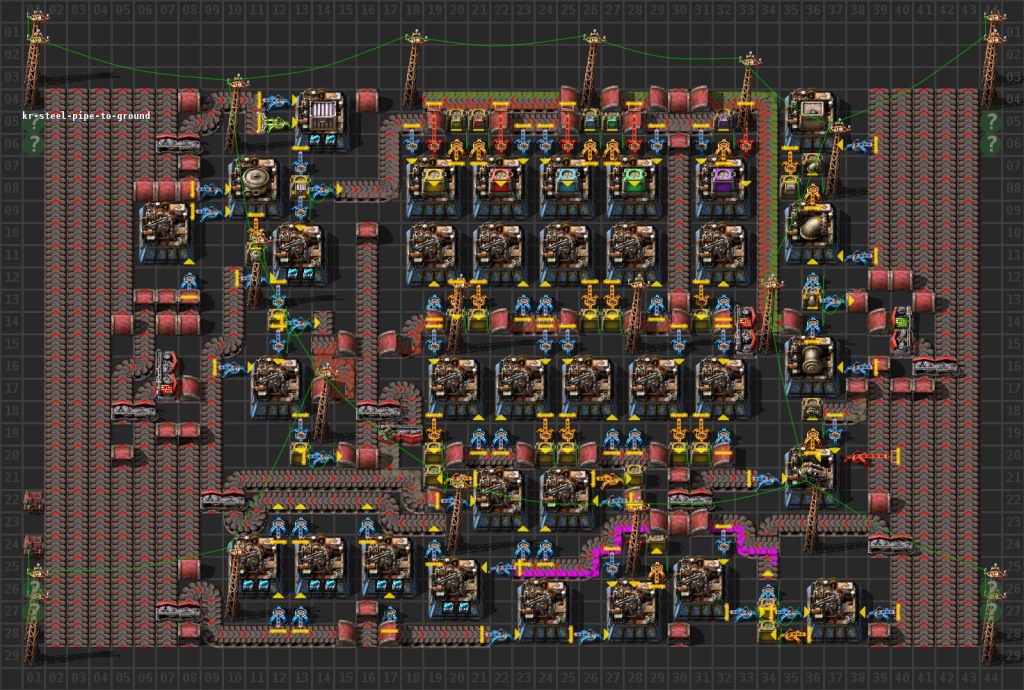Open the assembler with the metal dome recipe
Viewport: 1024px width, 690px height.
pos(812,232)
